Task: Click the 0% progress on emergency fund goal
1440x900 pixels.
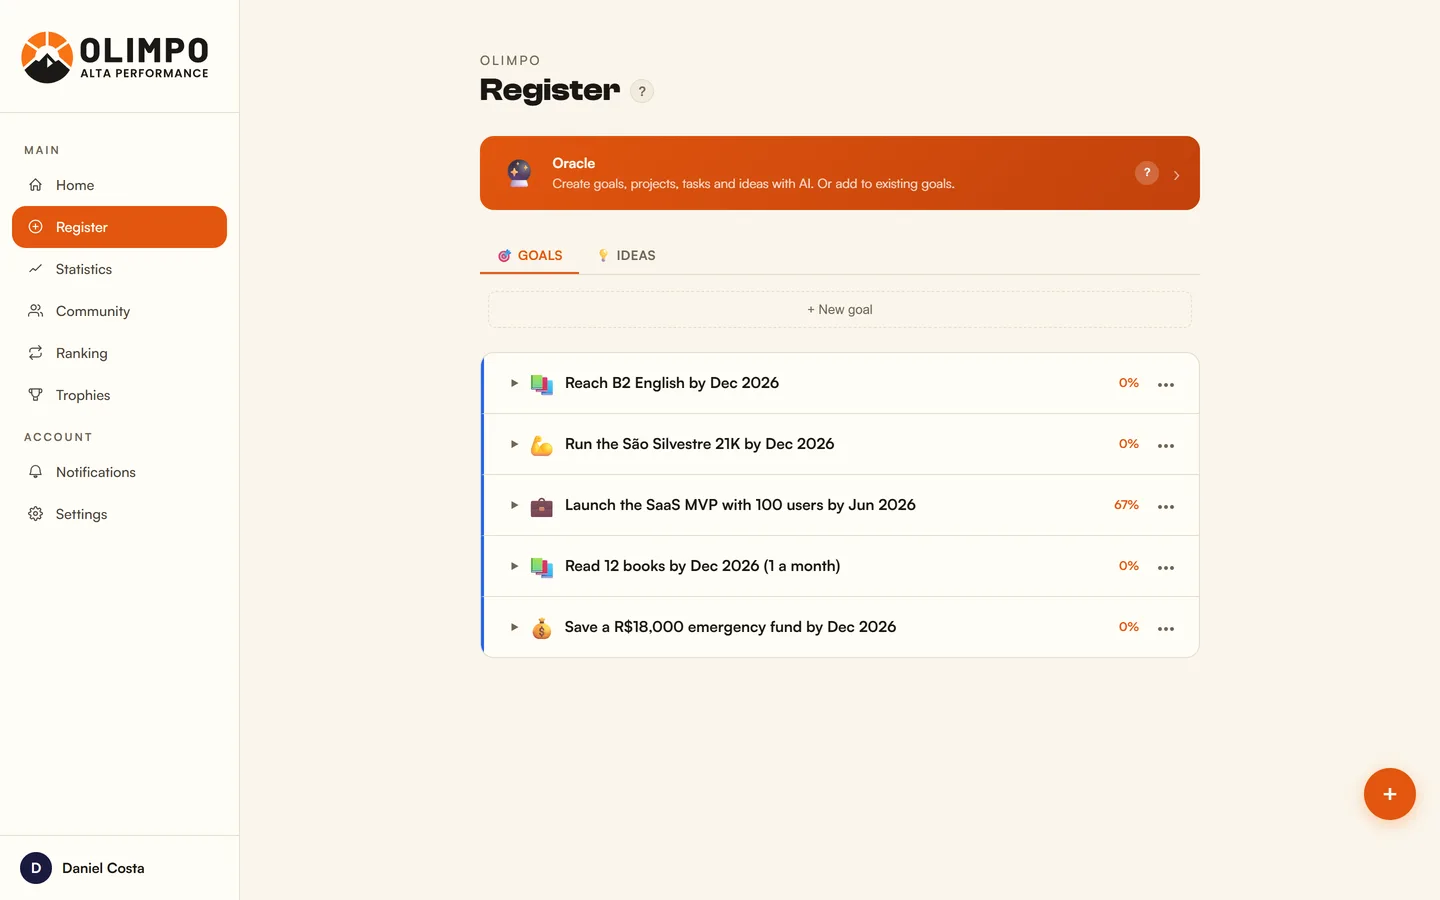Action: [1129, 627]
